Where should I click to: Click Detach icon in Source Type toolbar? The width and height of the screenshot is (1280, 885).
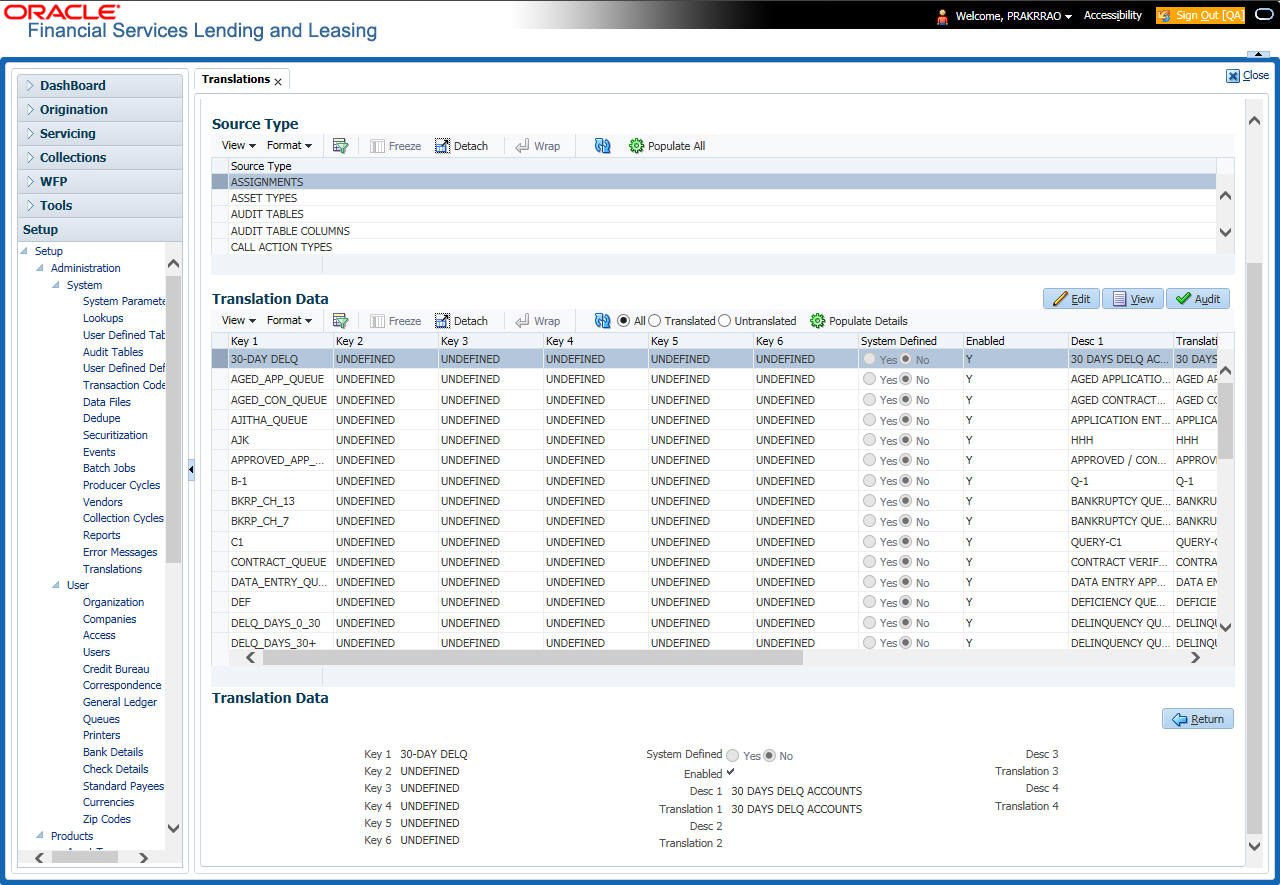(443, 146)
